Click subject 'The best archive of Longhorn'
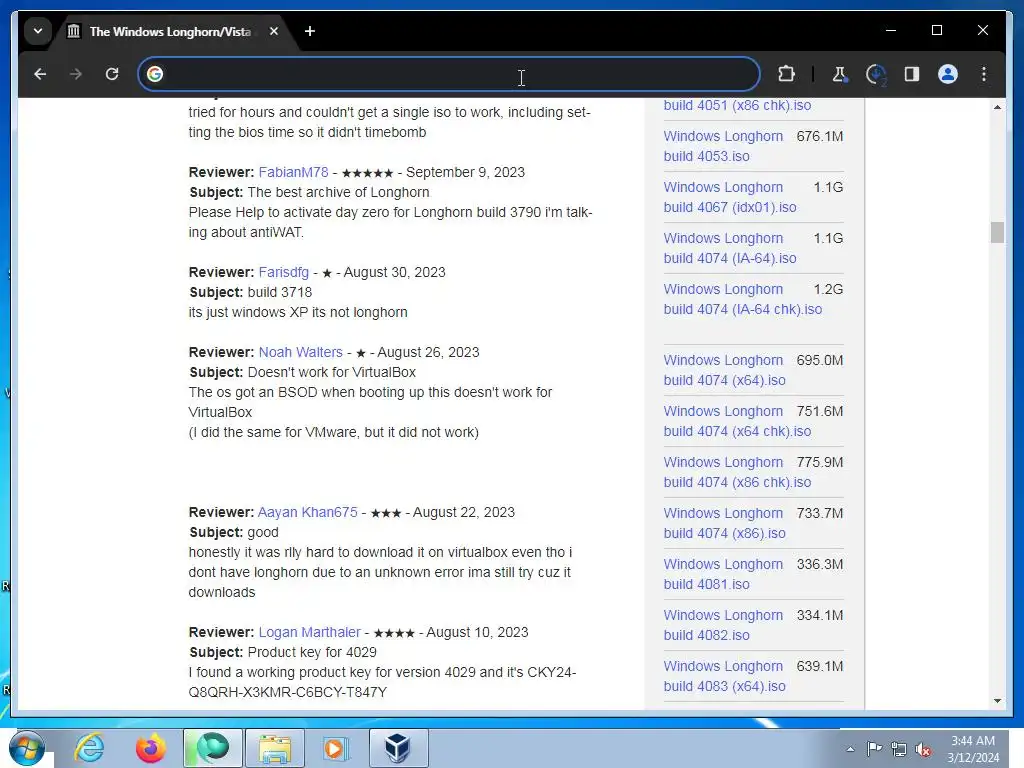The image size is (1024, 768). pos(338,193)
